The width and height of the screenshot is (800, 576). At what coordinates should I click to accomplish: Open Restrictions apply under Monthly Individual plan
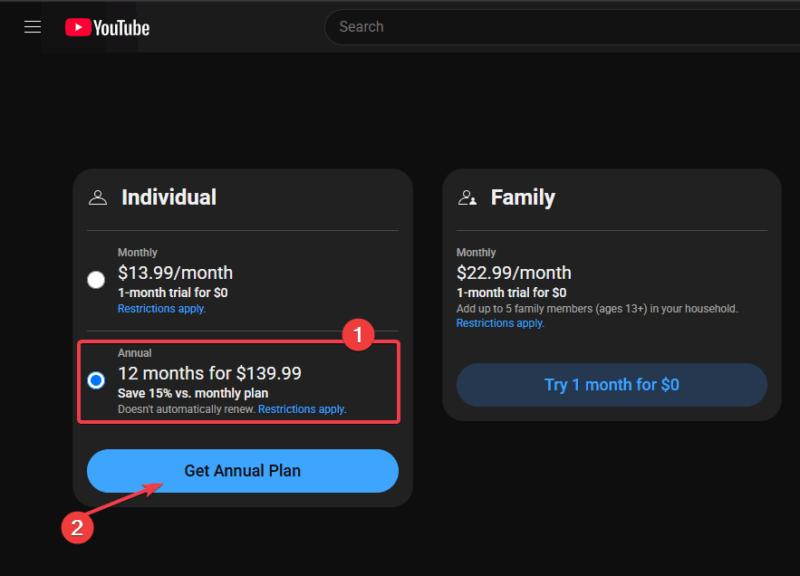click(x=161, y=308)
